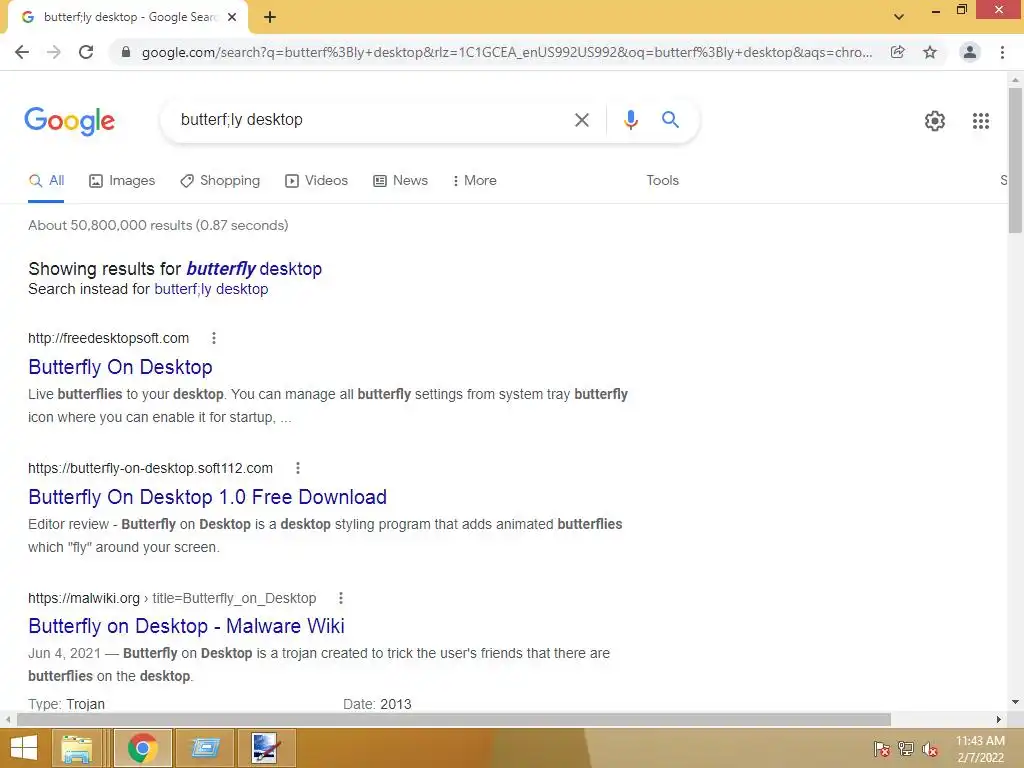This screenshot has height=768, width=1024.
Task: Click the horizontal scrollbar thumb
Action: 453,719
